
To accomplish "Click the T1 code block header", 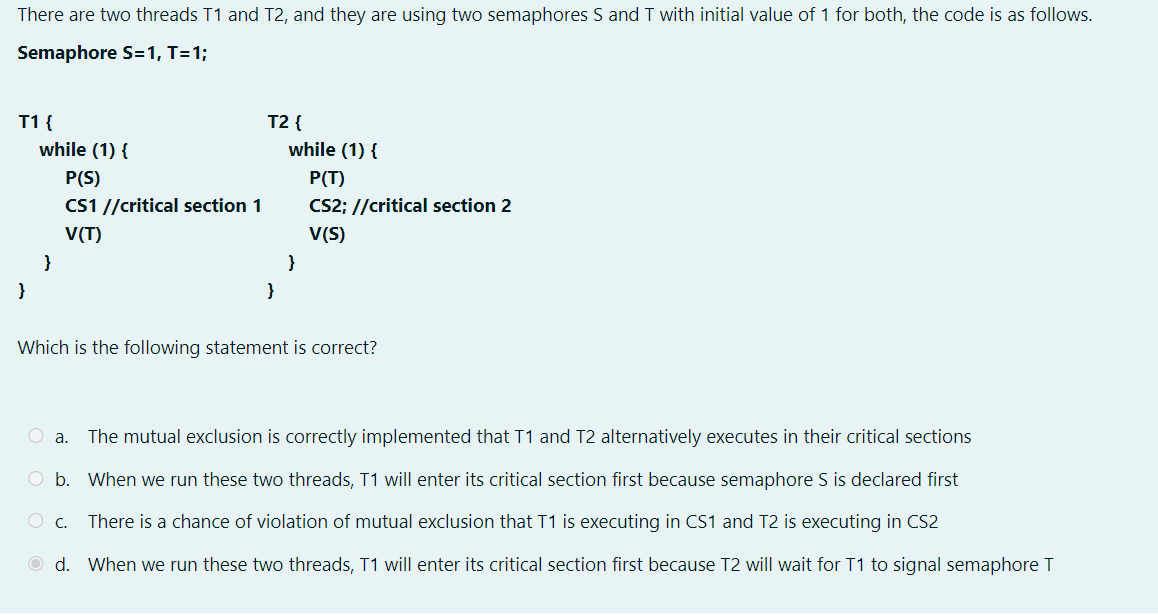I will click(30, 121).
